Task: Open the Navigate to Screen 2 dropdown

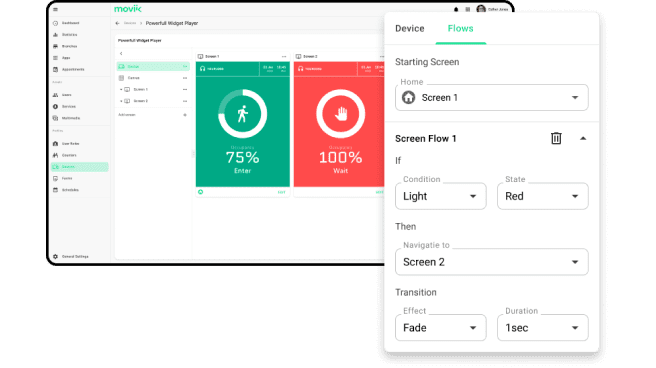Action: [492, 262]
